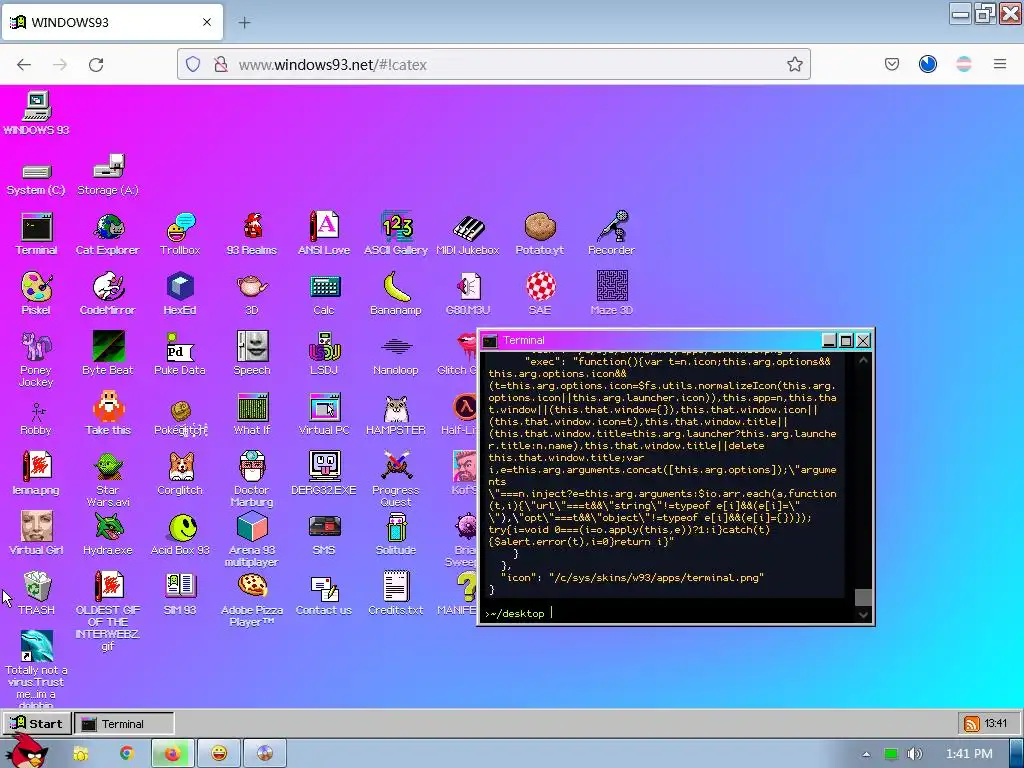
Task: Save page to Pocket
Action: click(x=891, y=64)
